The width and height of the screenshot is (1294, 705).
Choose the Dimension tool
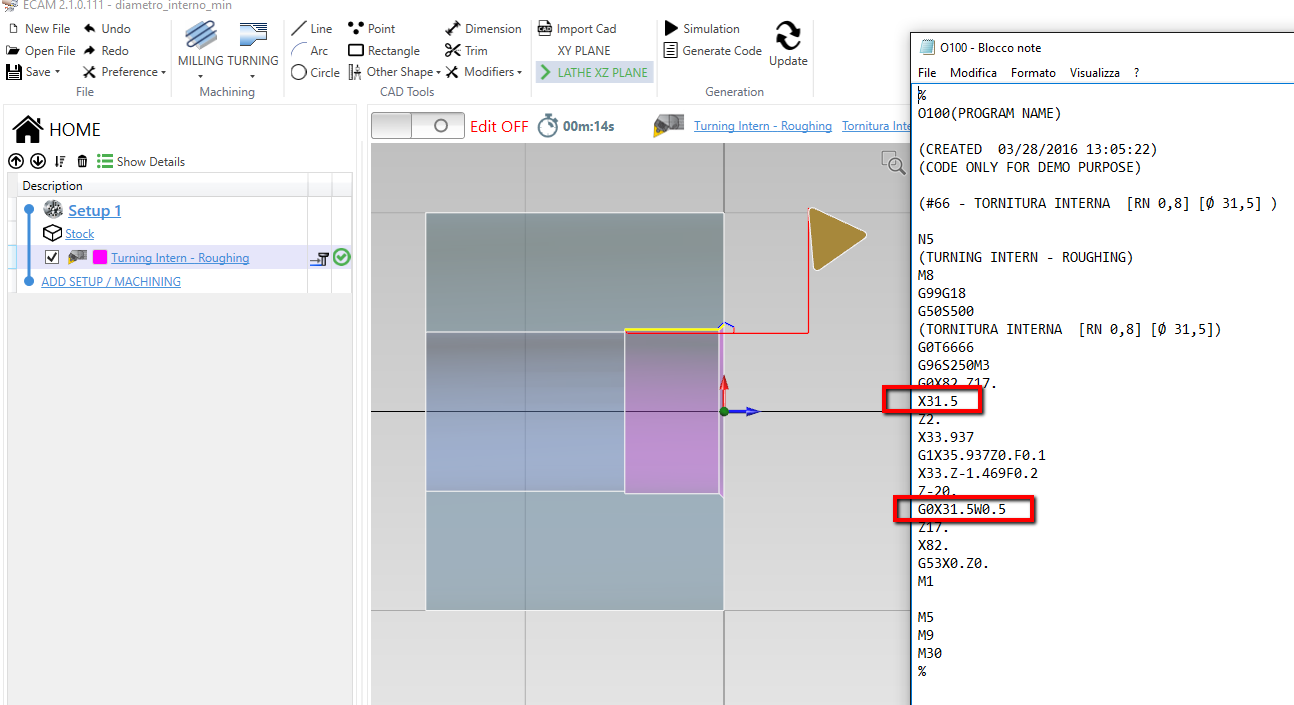(x=483, y=29)
